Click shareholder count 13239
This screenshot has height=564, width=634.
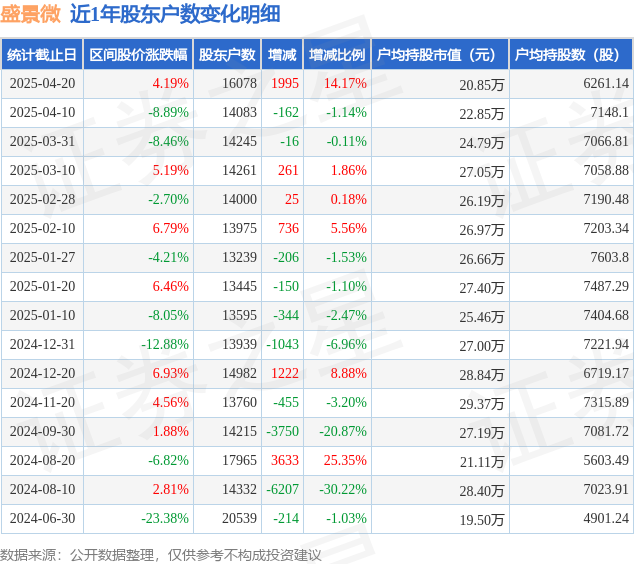239,257
